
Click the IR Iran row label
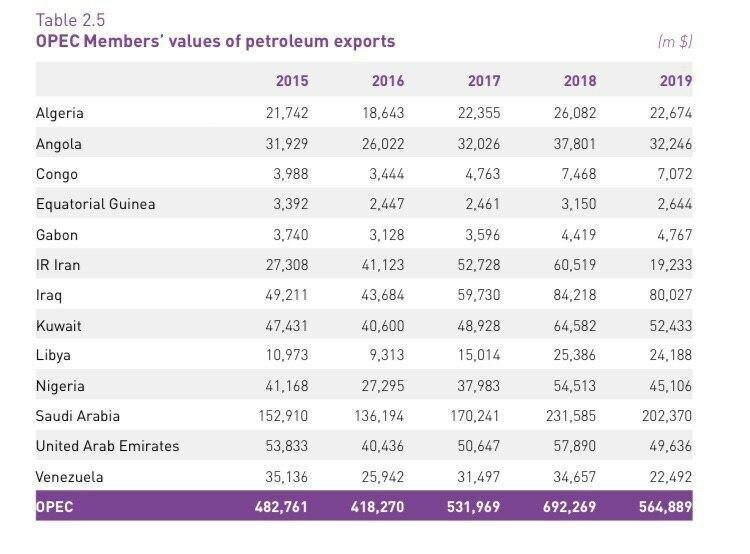point(58,265)
